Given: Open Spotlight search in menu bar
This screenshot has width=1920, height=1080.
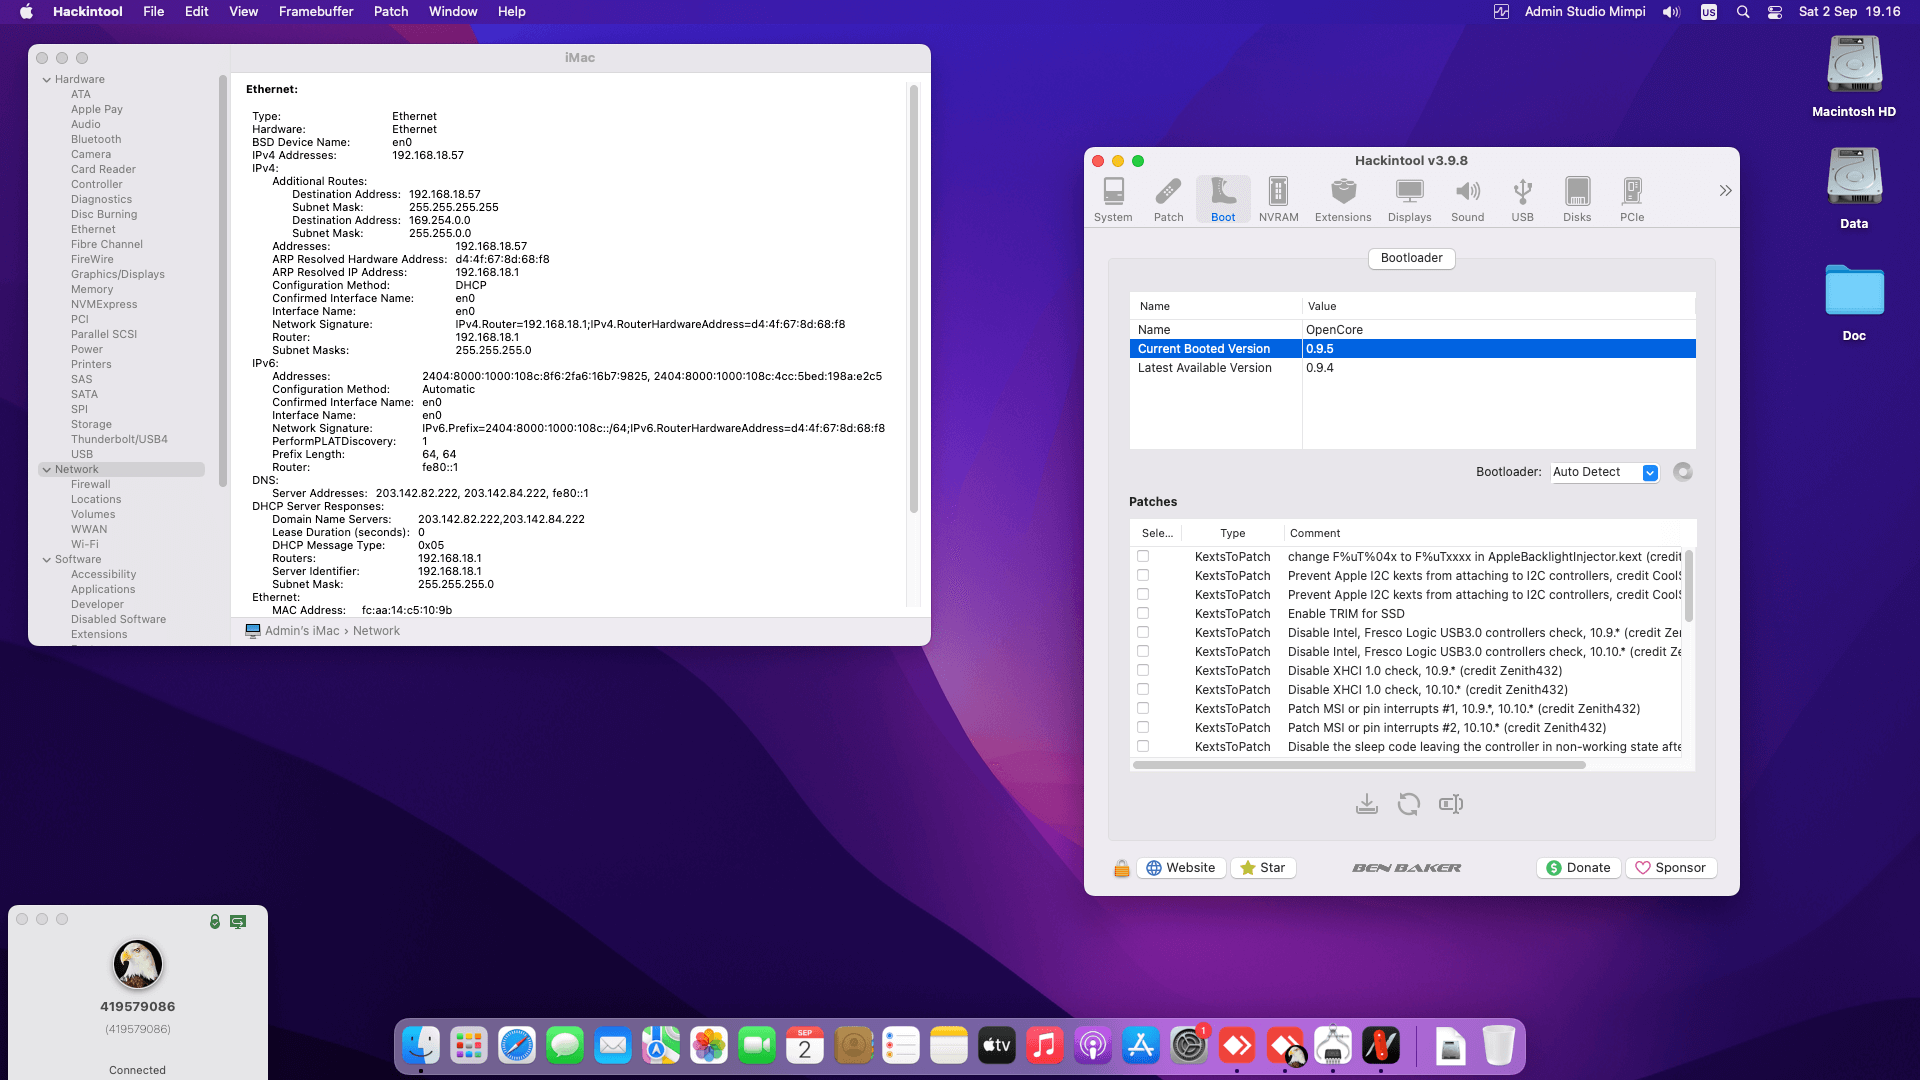Looking at the screenshot, I should [x=1743, y=12].
